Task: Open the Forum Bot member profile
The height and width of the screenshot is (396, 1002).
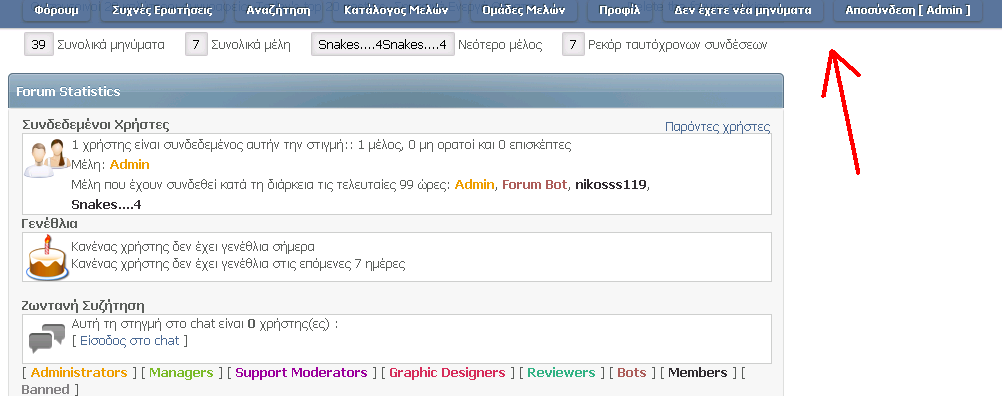Action: 535,185
